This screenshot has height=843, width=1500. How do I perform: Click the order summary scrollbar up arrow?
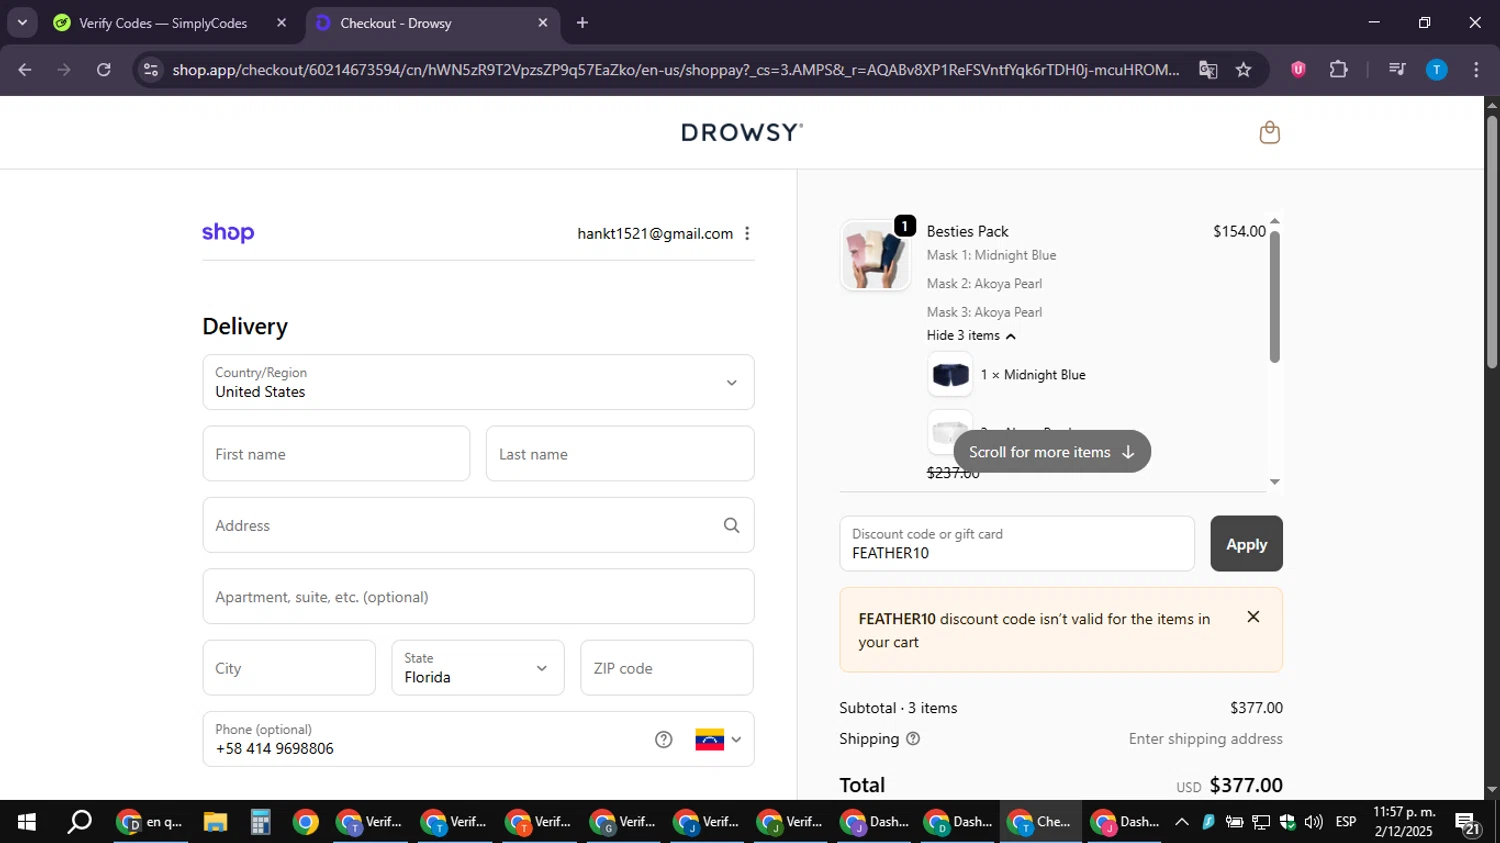coord(1274,221)
